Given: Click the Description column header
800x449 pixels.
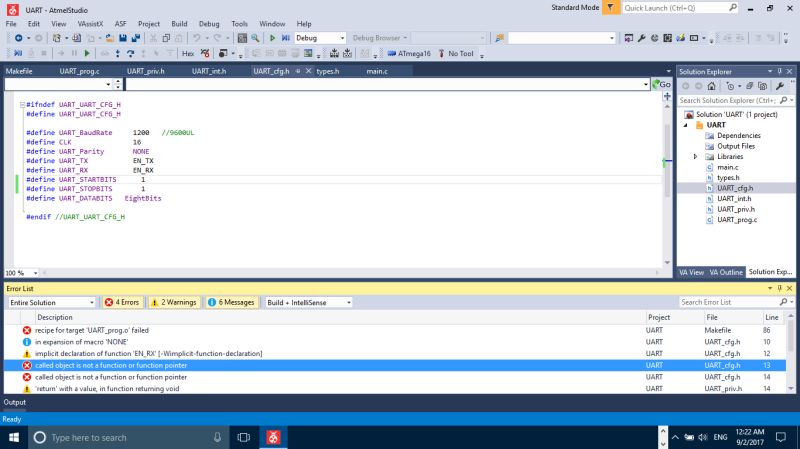Looking at the screenshot, I should click(x=55, y=317).
